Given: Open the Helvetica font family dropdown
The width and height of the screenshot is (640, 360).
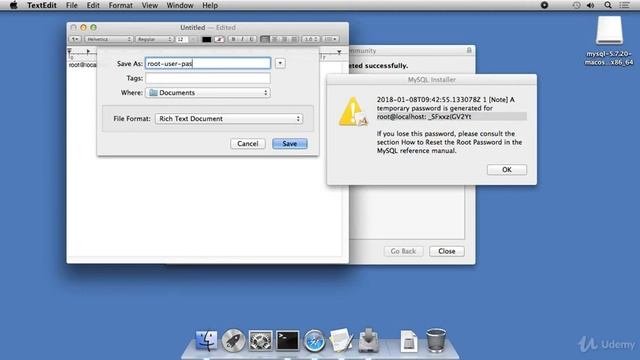Looking at the screenshot, I should [109, 39].
